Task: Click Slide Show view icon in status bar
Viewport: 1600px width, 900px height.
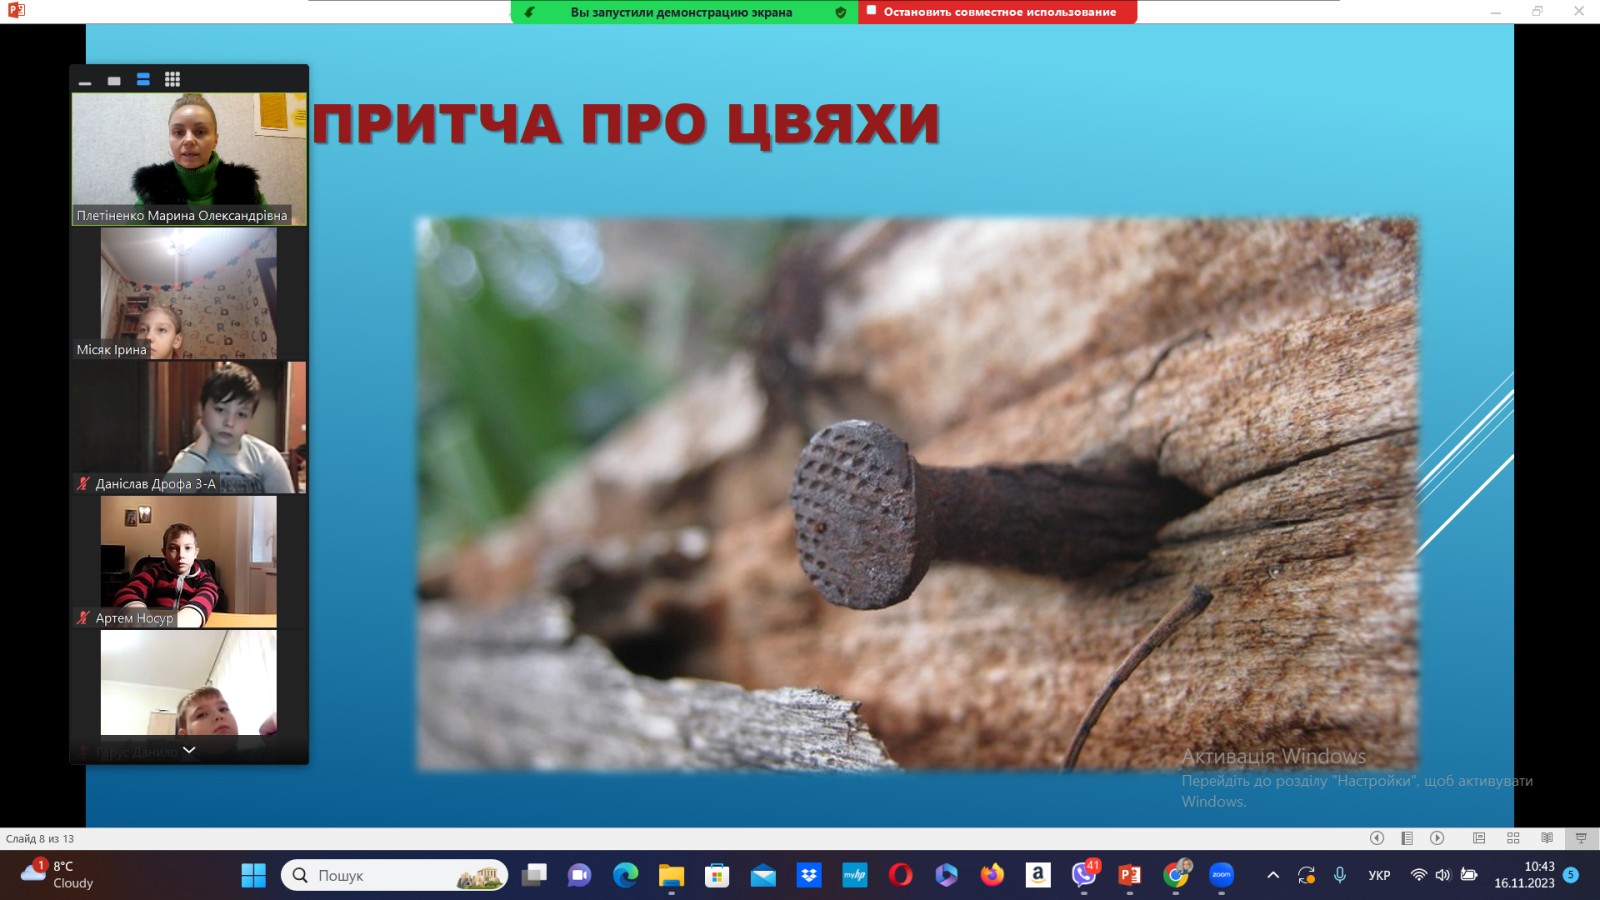Action: 1581,838
